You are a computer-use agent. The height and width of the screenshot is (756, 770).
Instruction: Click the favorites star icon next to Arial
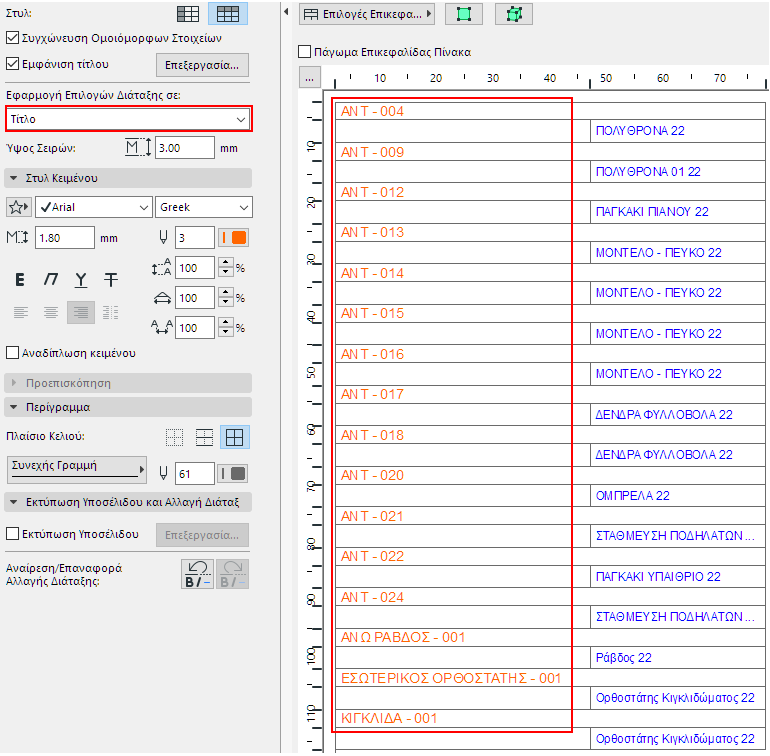tap(19, 207)
